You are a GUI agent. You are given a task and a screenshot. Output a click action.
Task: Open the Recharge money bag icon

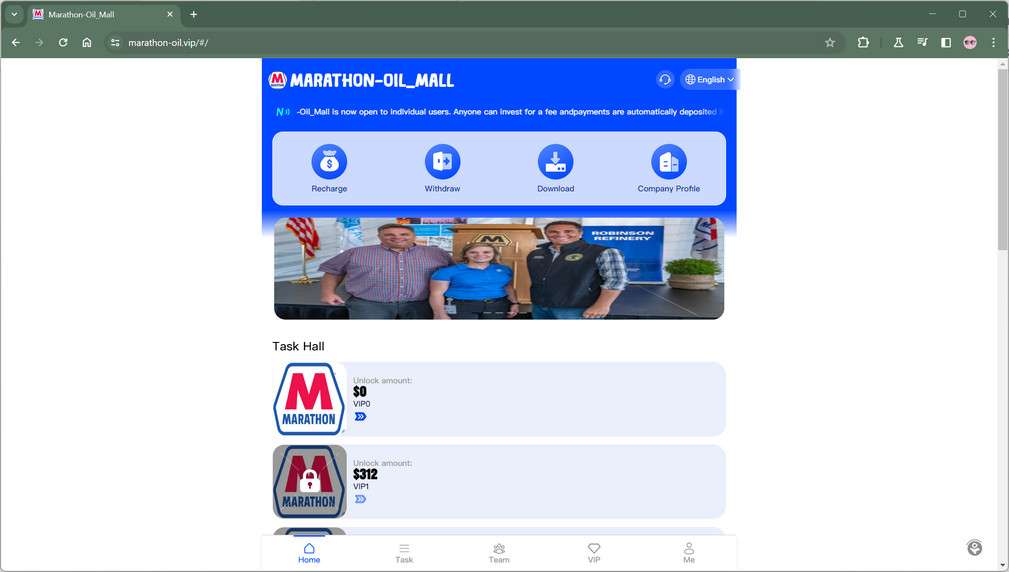[x=329, y=161]
